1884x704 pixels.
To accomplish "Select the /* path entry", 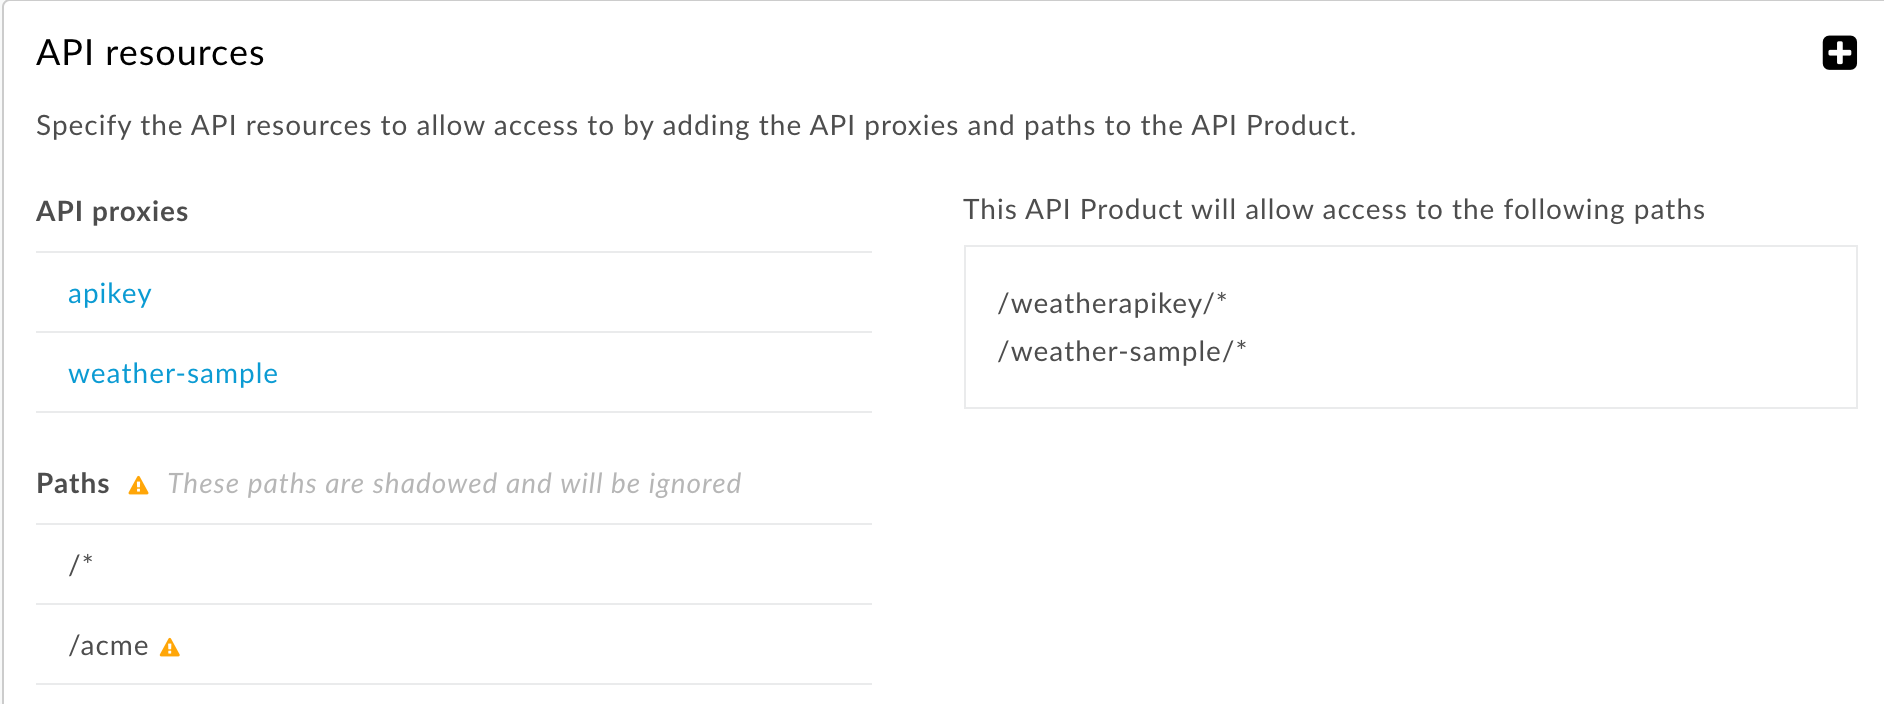I will coord(80,563).
